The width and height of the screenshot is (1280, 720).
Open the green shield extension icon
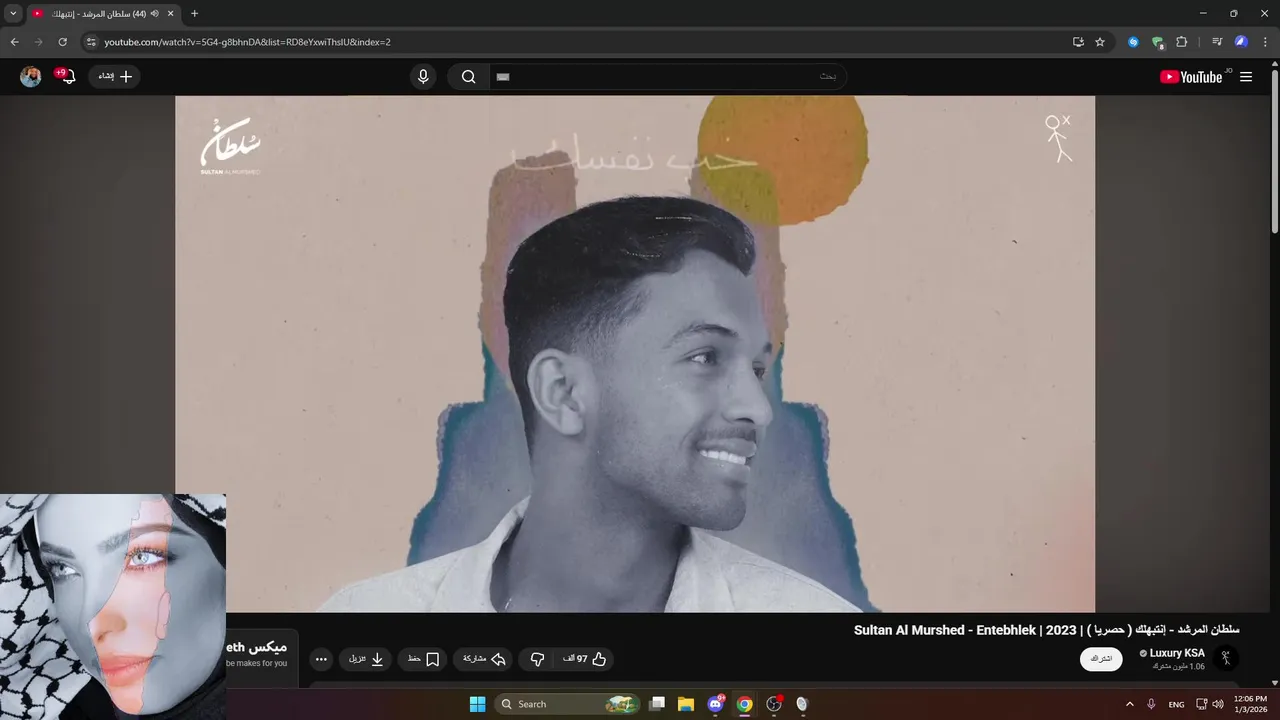(1157, 42)
